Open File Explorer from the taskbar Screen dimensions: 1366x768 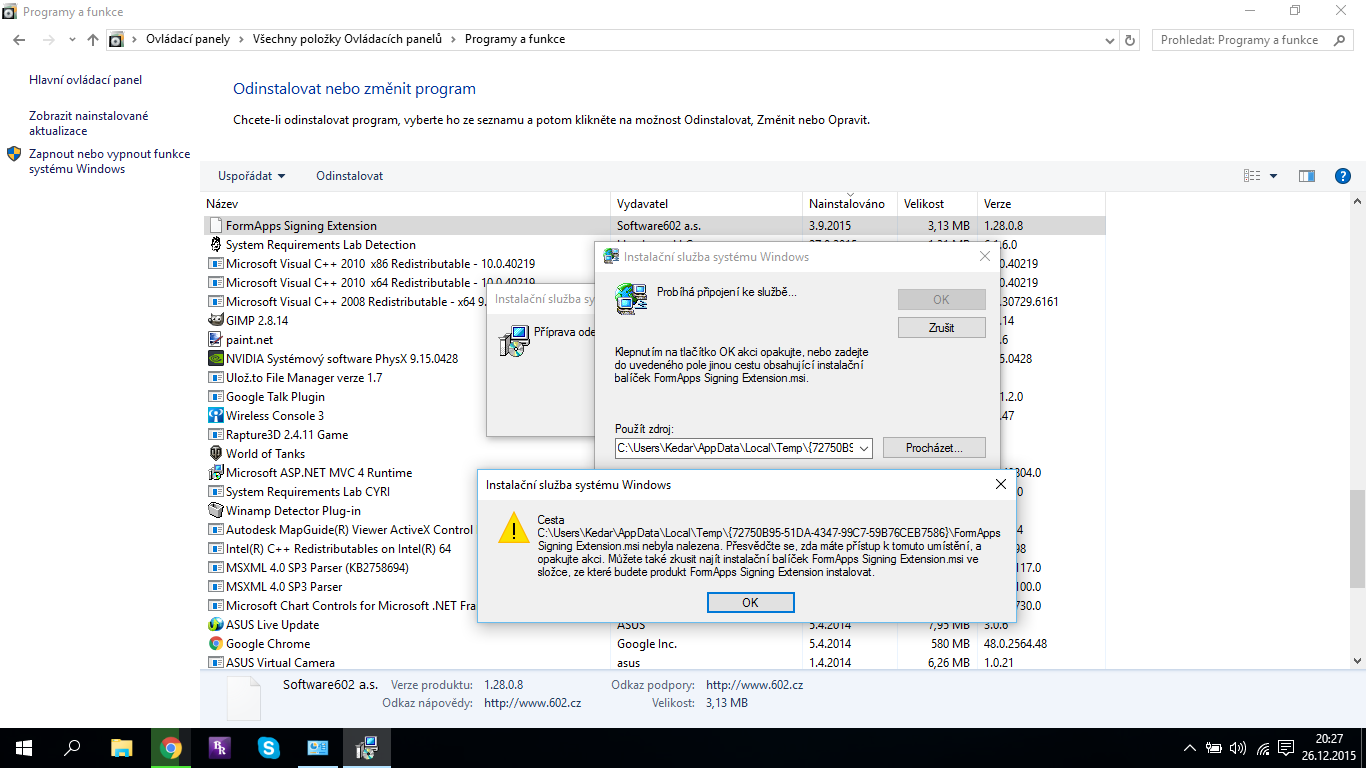coord(121,748)
